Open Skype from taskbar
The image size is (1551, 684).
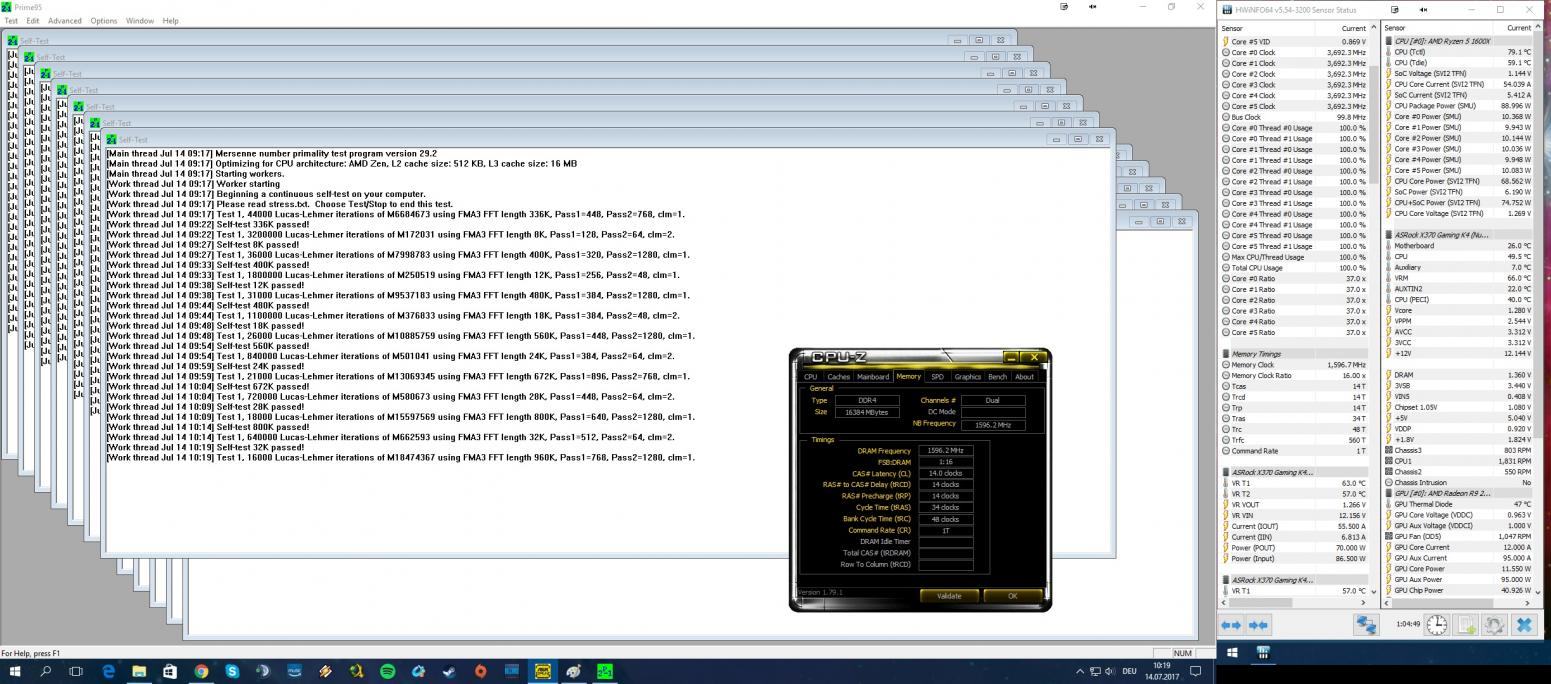(x=232, y=671)
